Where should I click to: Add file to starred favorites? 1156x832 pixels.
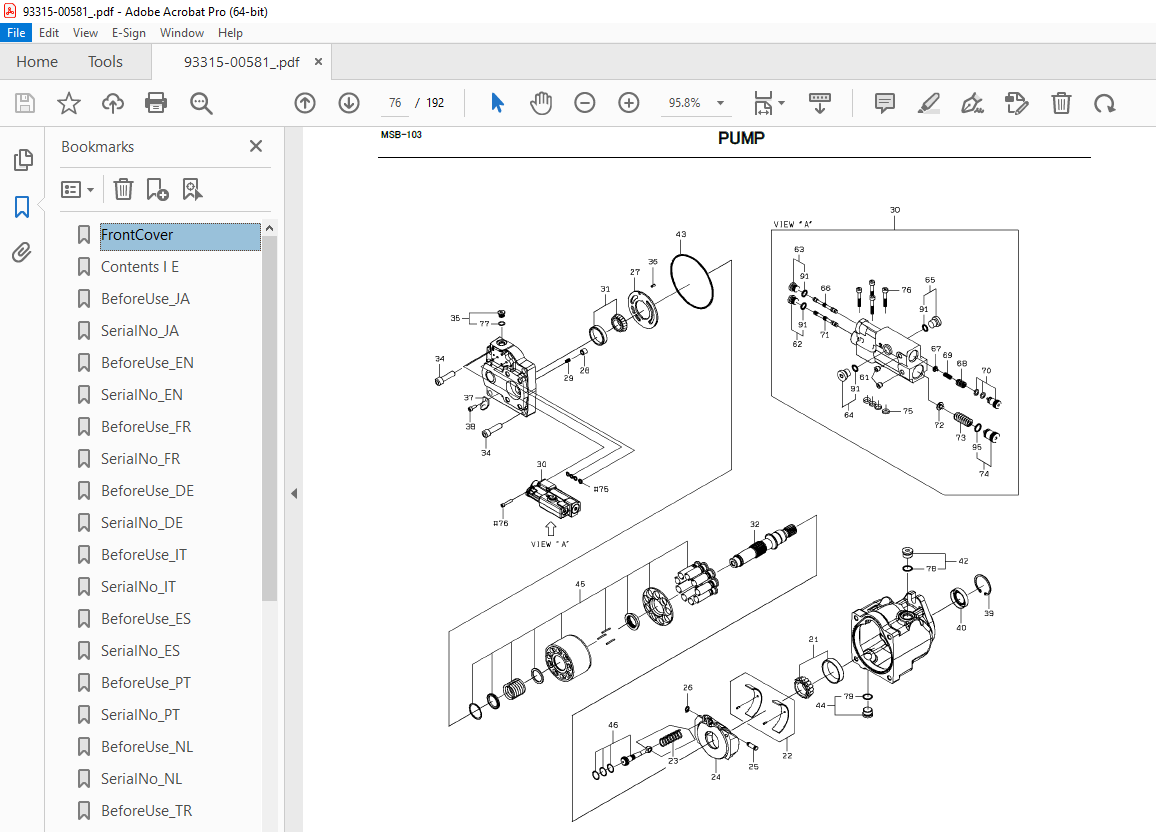[69, 103]
